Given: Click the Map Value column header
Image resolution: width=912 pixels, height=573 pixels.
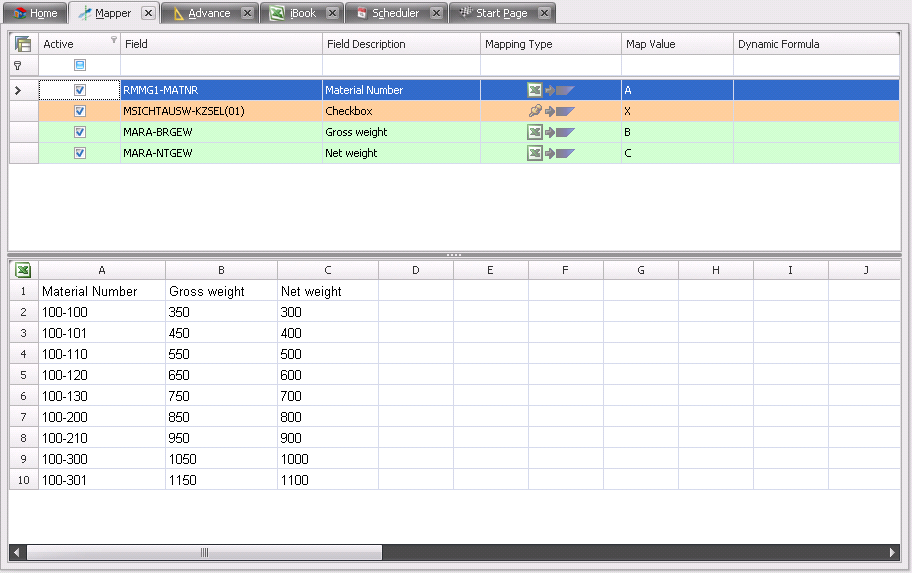Looking at the screenshot, I should tap(676, 44).
